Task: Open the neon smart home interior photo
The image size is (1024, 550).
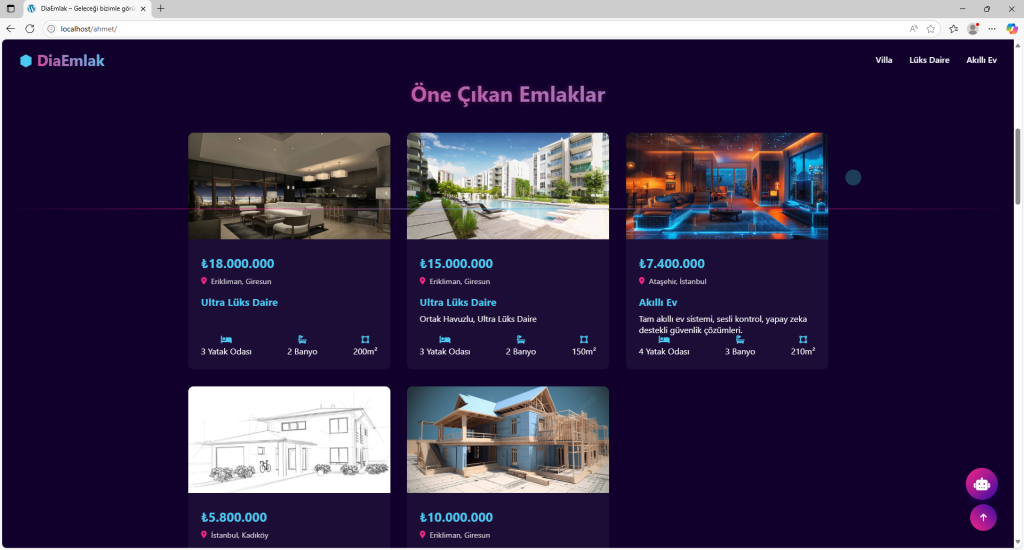Action: [x=727, y=186]
